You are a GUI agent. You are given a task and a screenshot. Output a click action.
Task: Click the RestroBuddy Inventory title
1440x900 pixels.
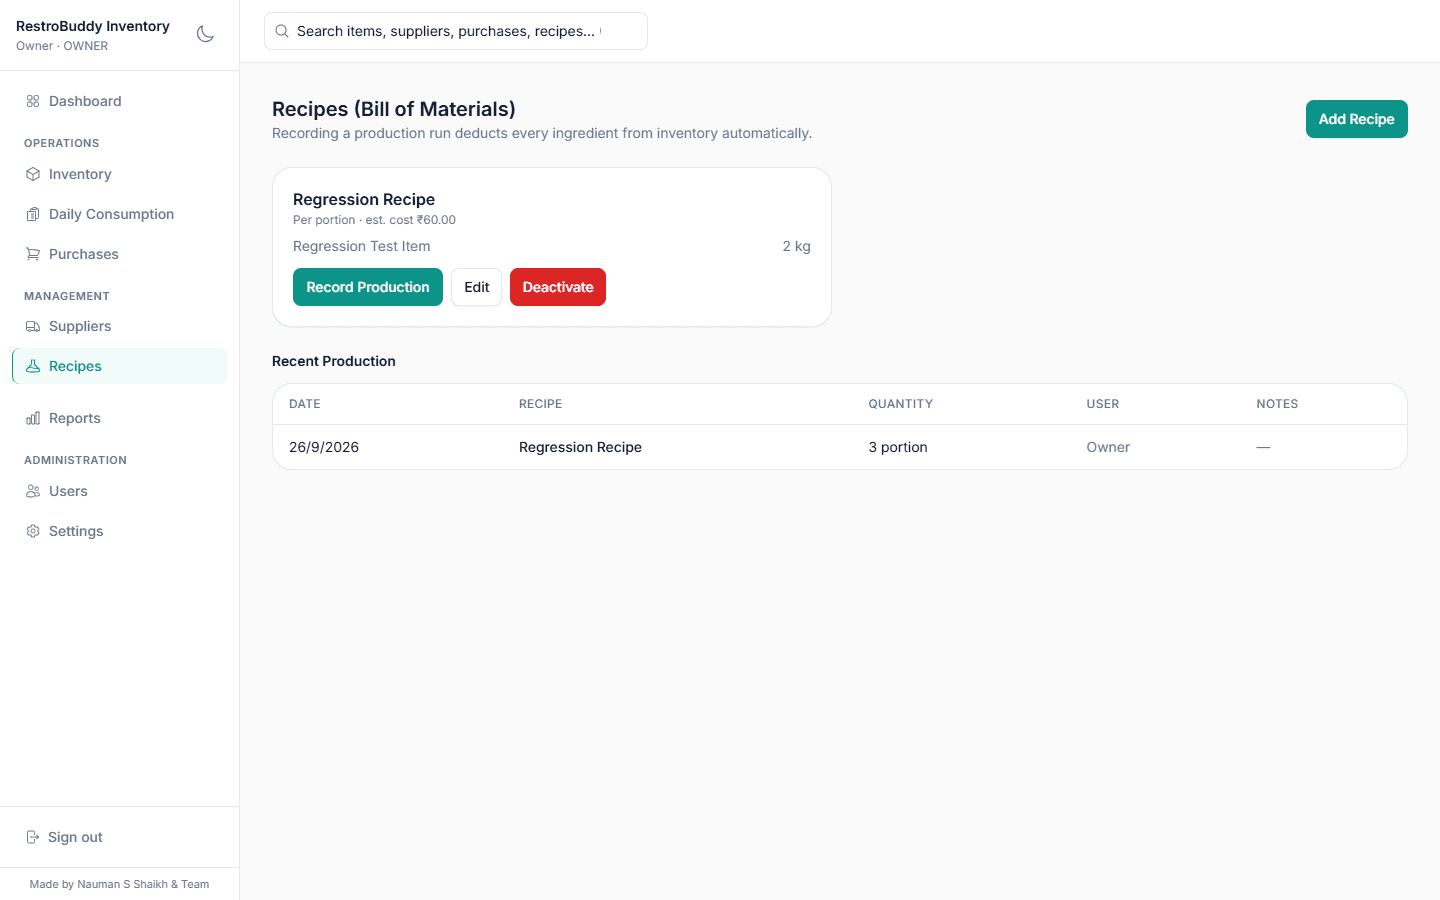(93, 26)
